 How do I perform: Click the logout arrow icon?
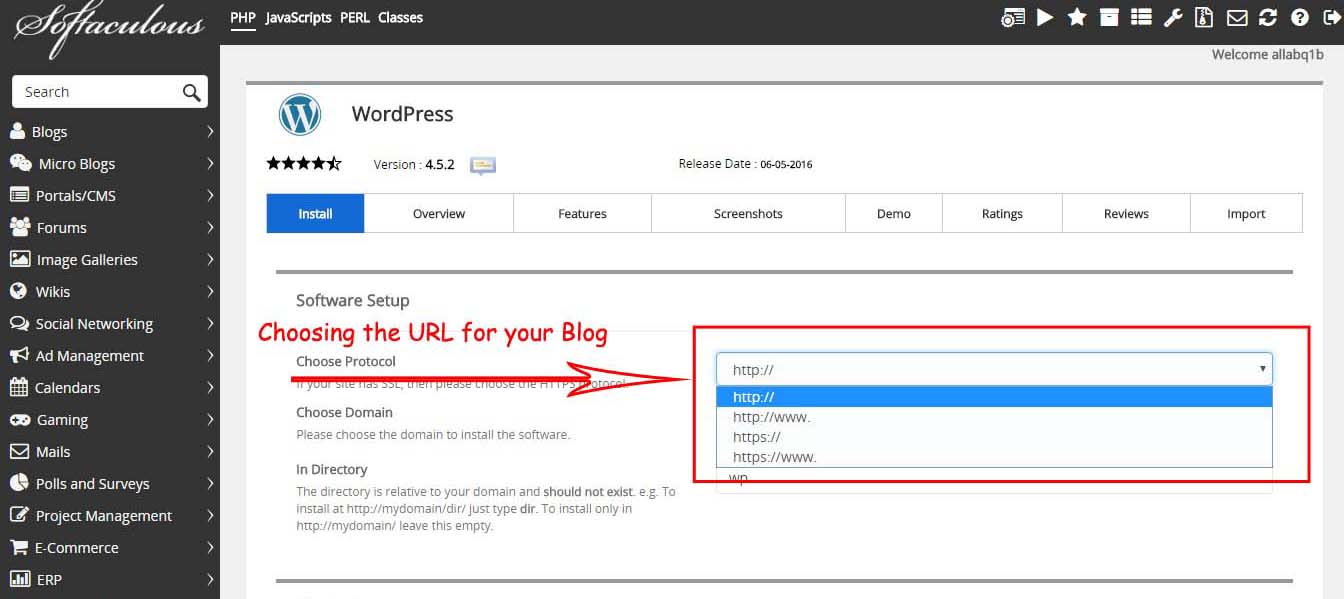(x=1331, y=17)
